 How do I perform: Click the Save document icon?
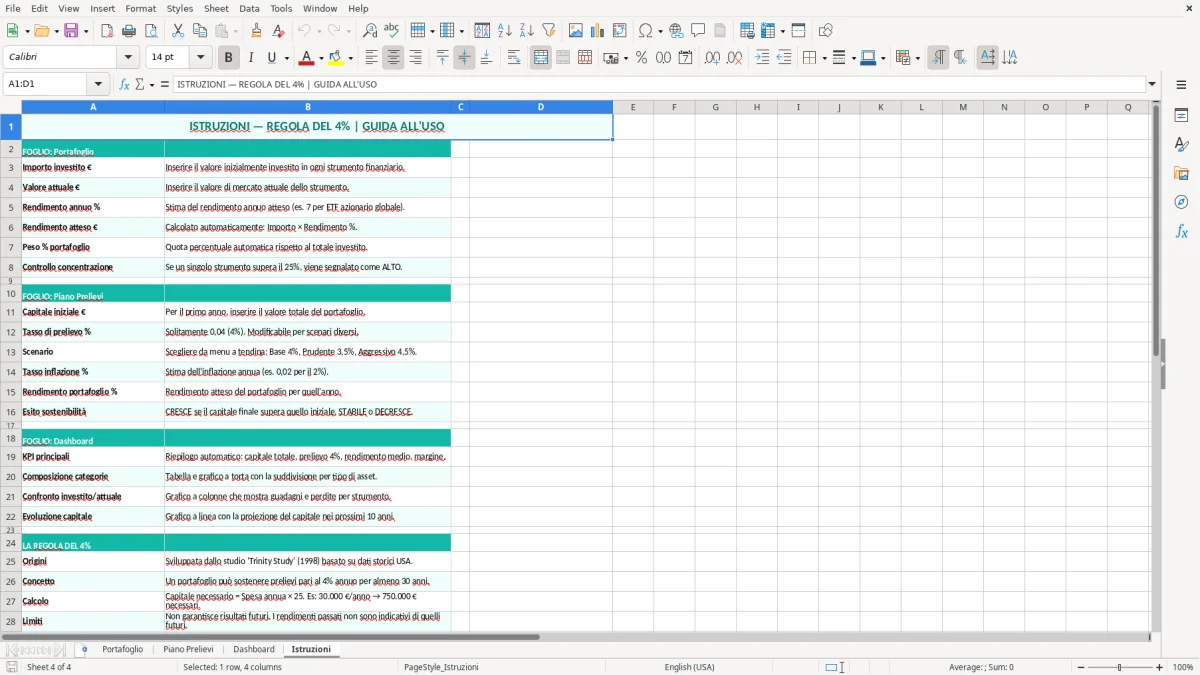pos(71,31)
